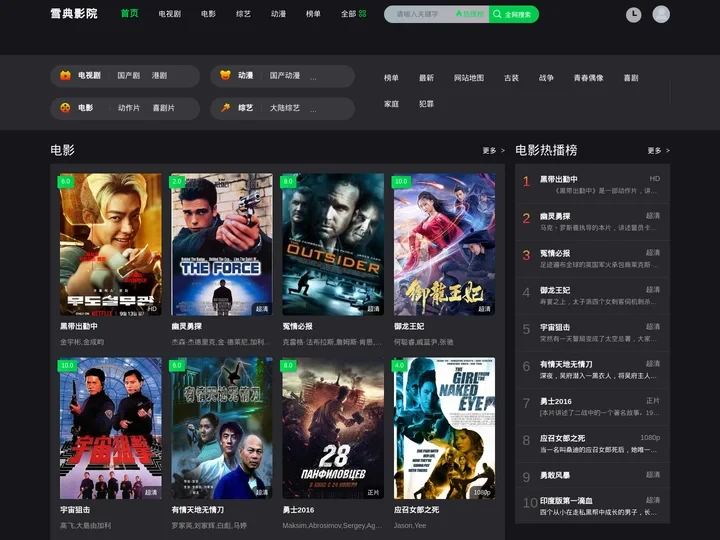Select the 大陆综艺 subcategory
The width and height of the screenshot is (720, 540).
(x=285, y=108)
